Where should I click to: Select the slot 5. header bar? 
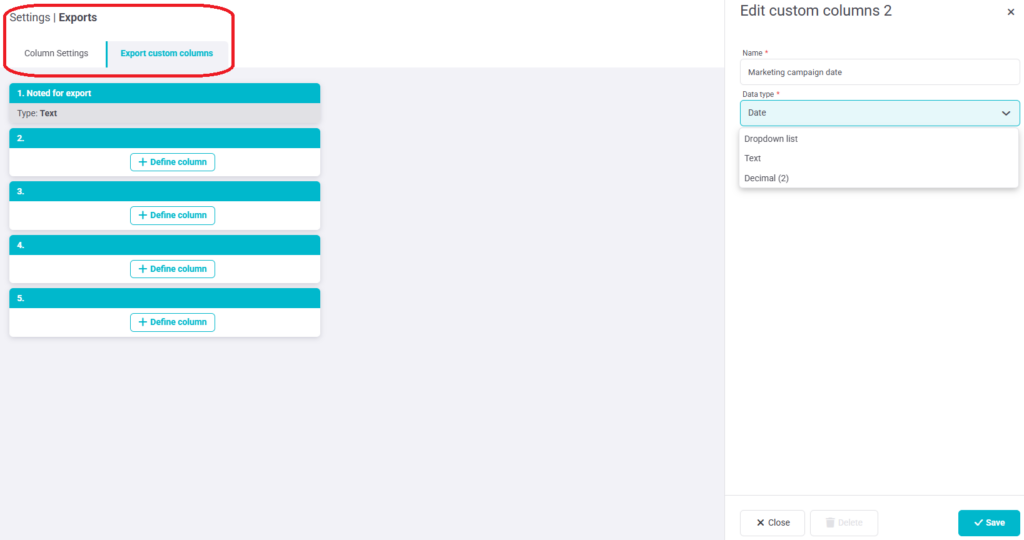(x=165, y=298)
